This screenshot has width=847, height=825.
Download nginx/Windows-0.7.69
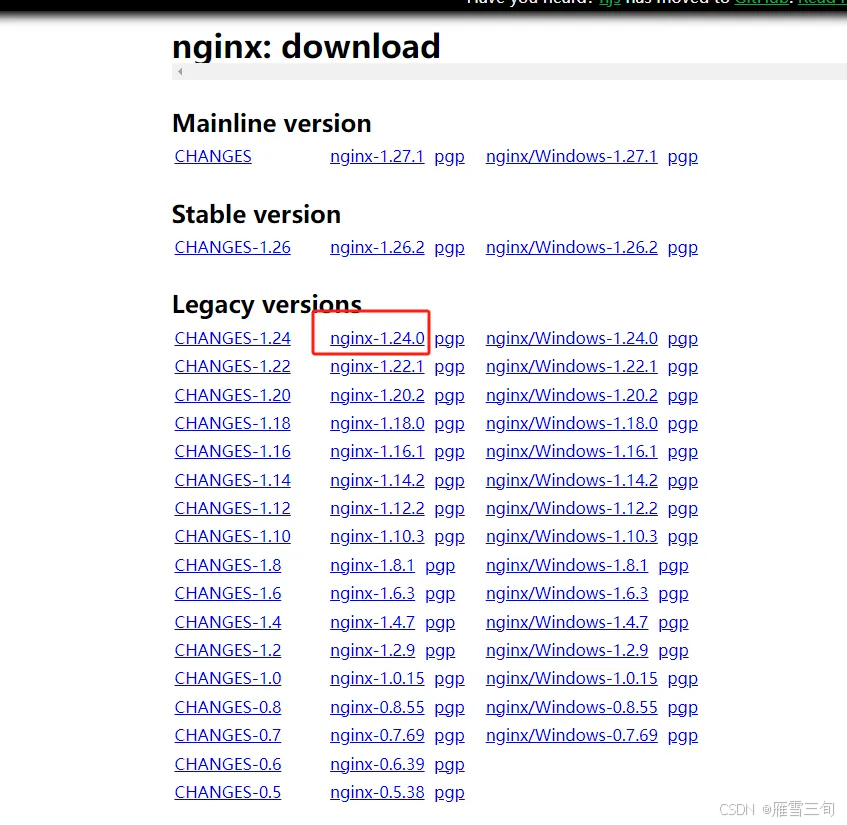(572, 736)
